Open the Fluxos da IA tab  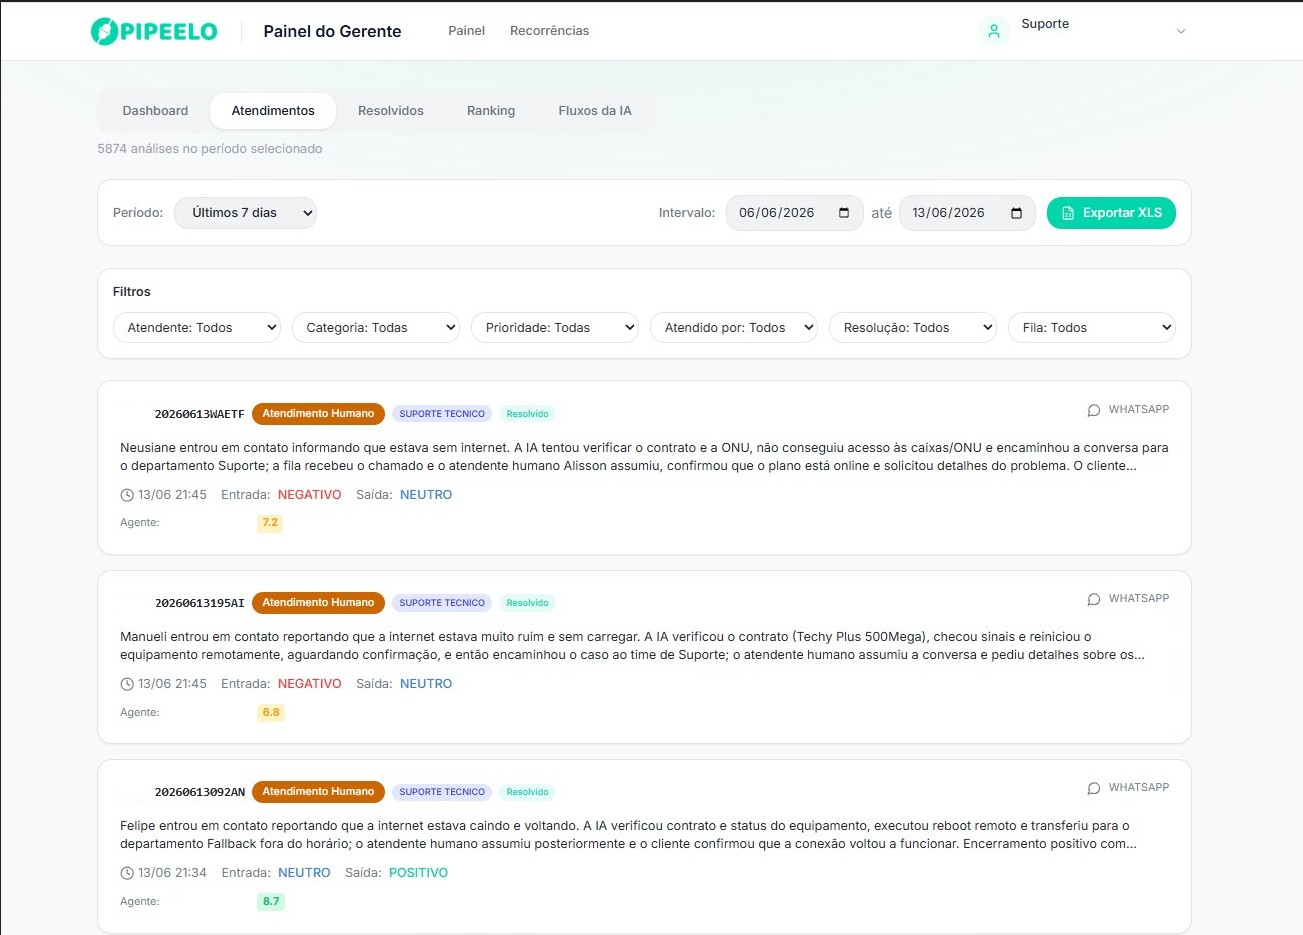[595, 111]
